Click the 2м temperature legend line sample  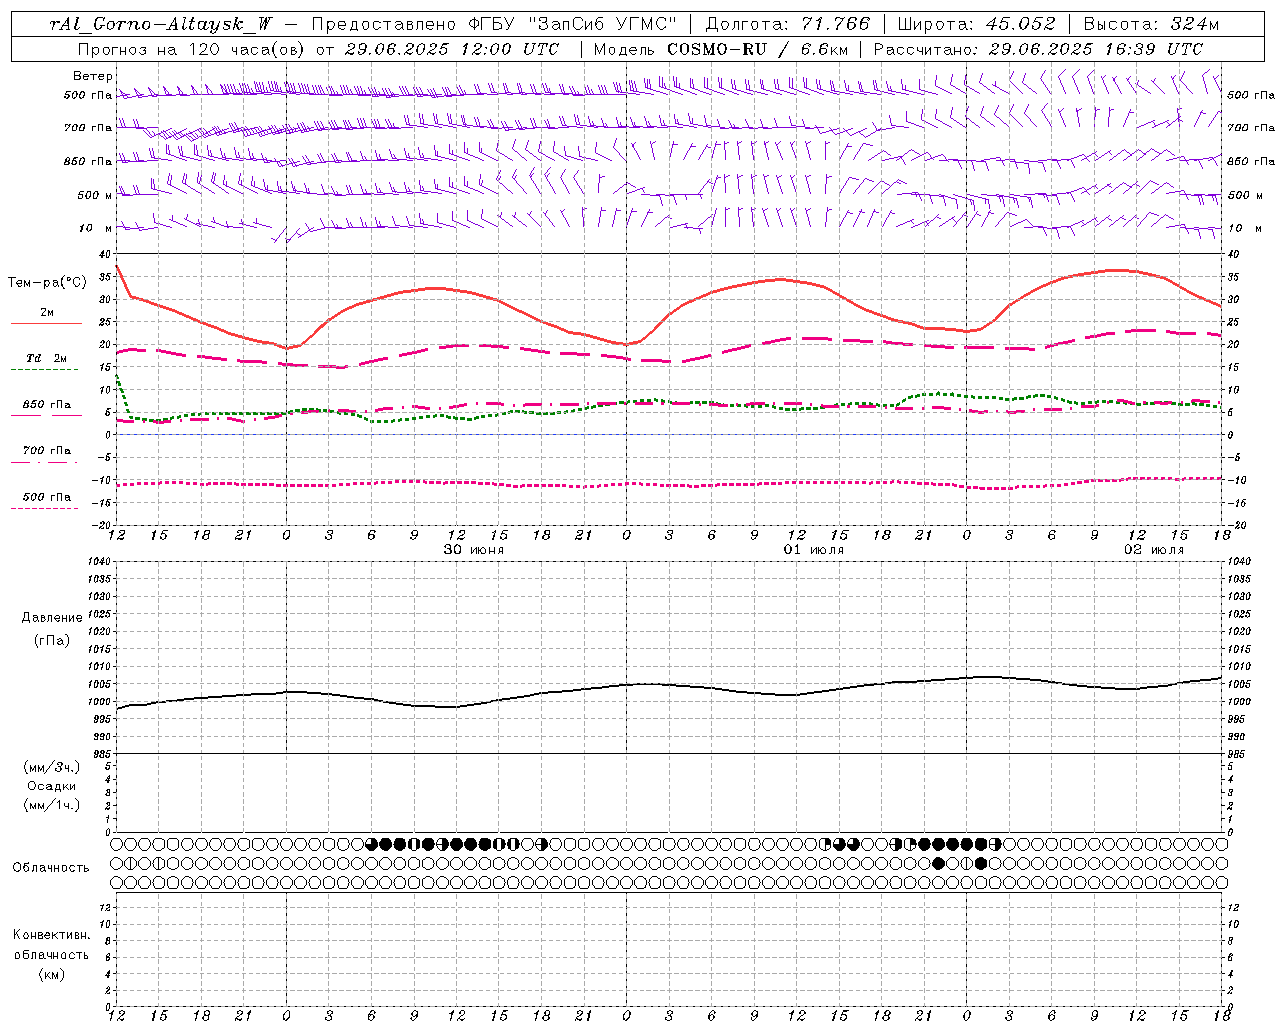coord(46,323)
